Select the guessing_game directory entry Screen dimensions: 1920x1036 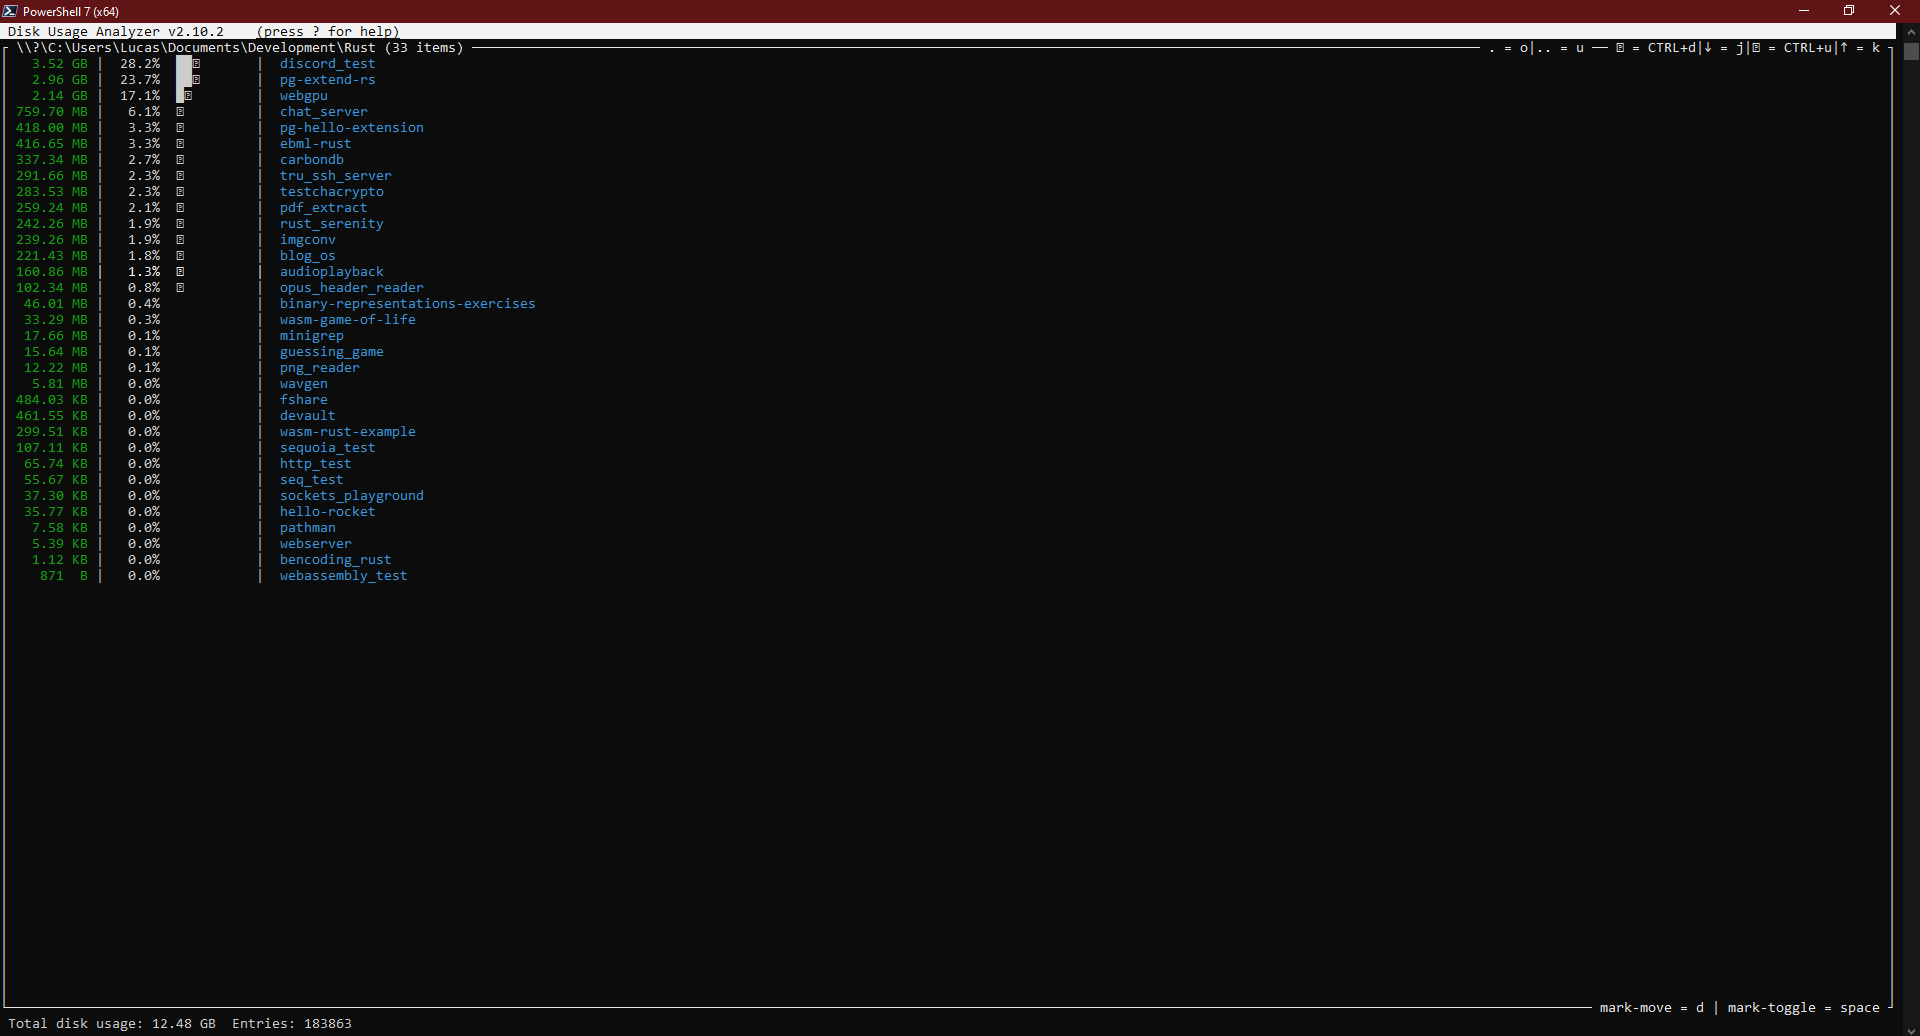click(331, 352)
